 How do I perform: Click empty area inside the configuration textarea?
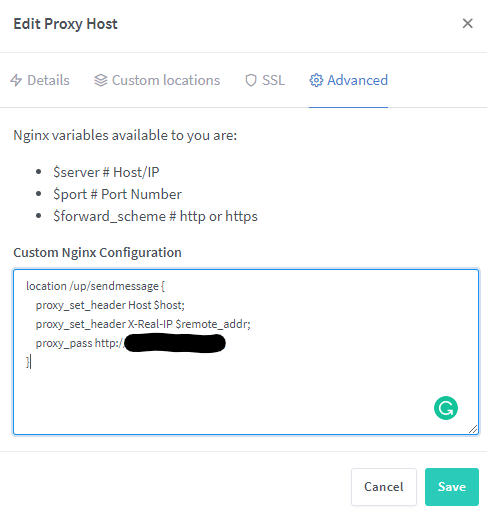pyautogui.click(x=233, y=400)
